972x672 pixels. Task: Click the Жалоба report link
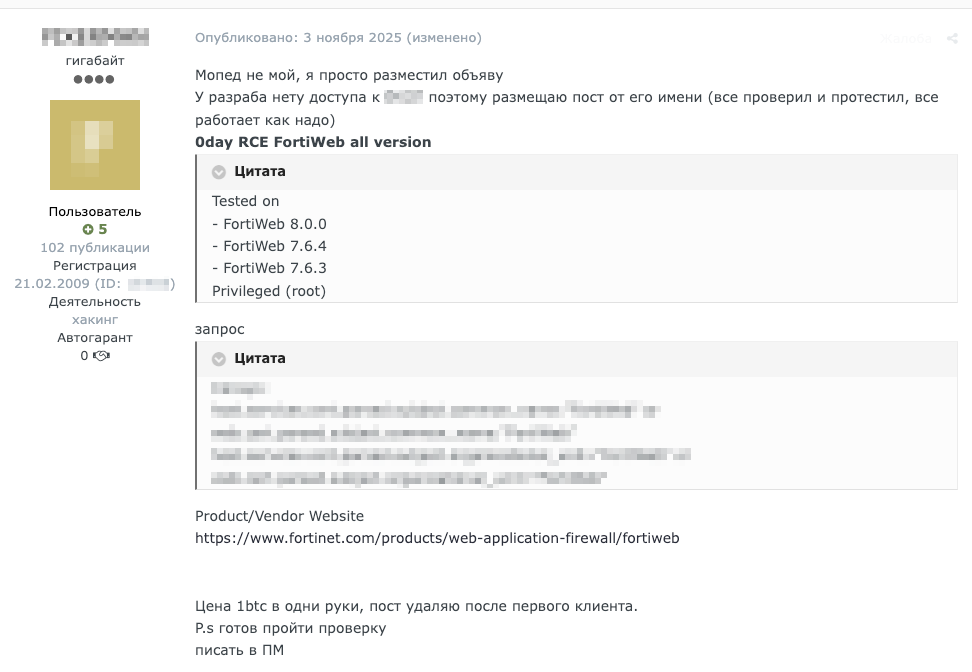tap(906, 39)
